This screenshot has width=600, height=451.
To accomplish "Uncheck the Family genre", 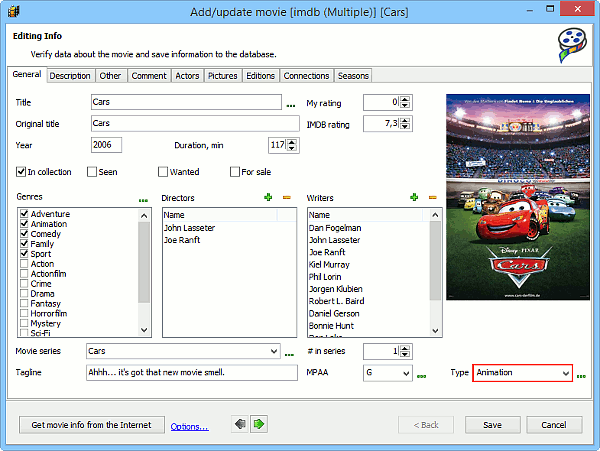I will tap(24, 243).
